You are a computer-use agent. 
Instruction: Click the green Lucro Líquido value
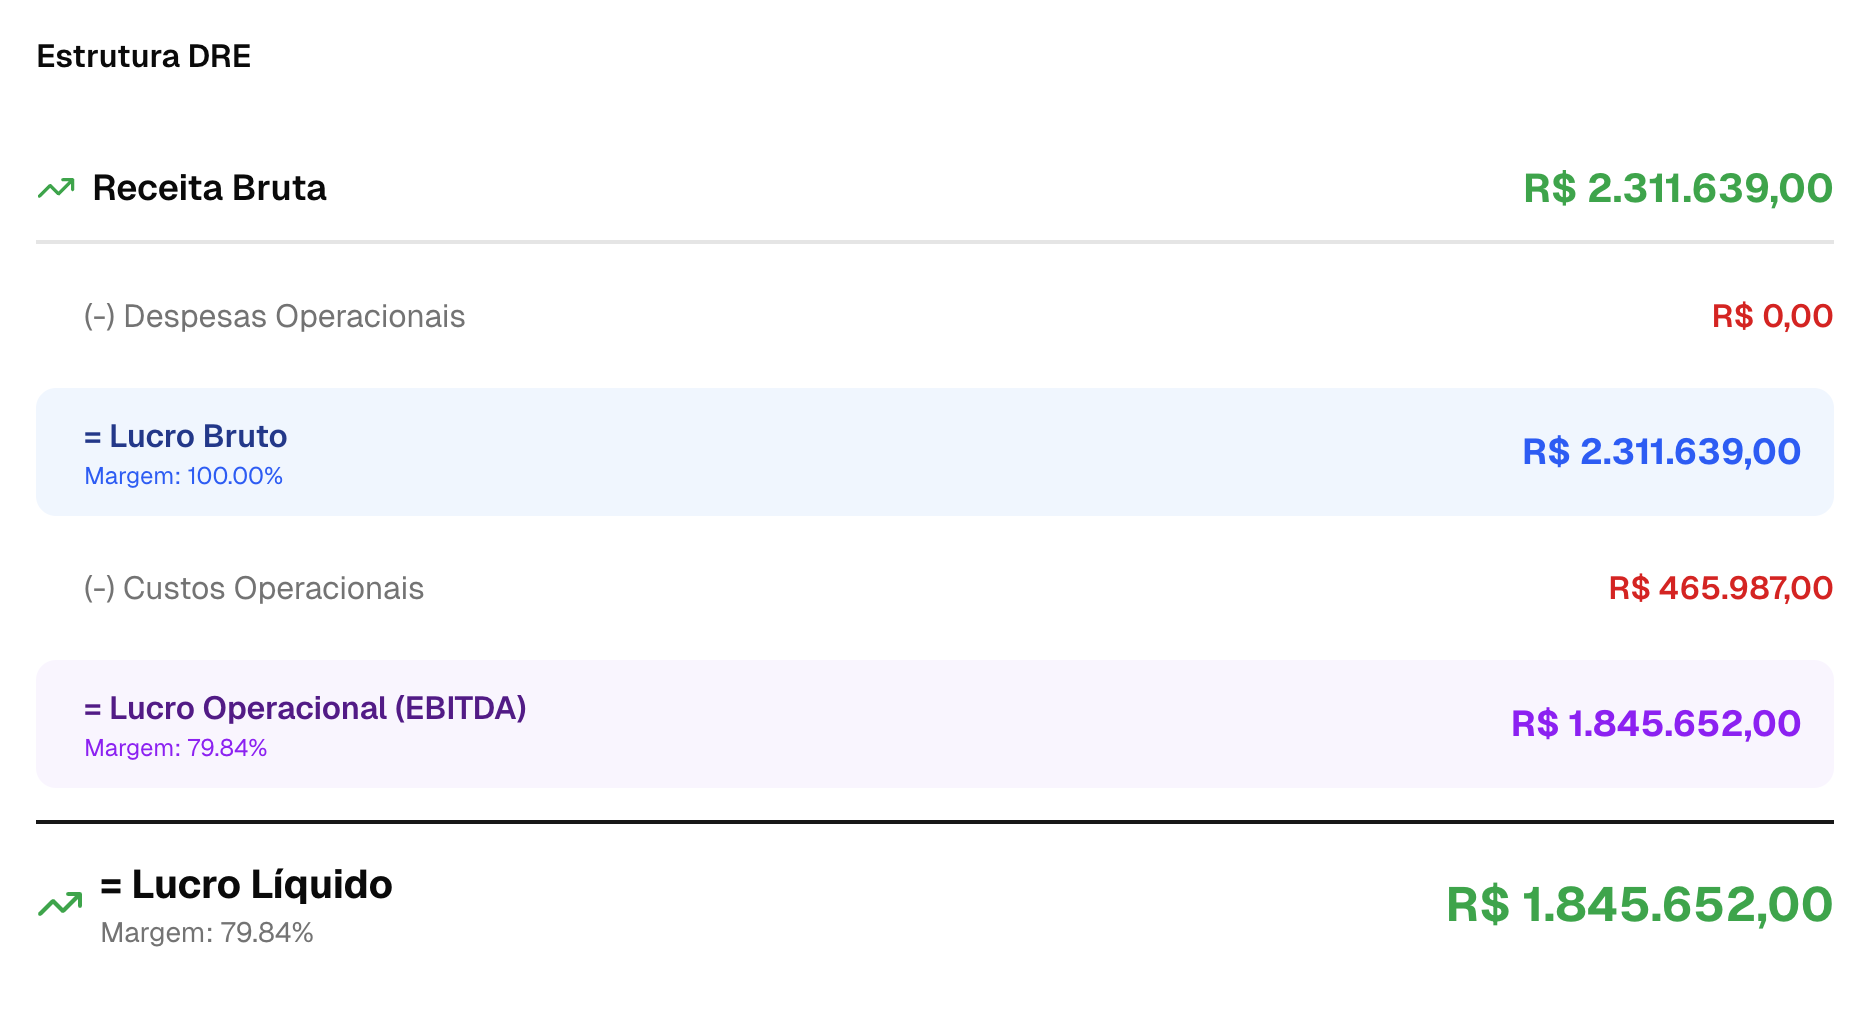1639,905
